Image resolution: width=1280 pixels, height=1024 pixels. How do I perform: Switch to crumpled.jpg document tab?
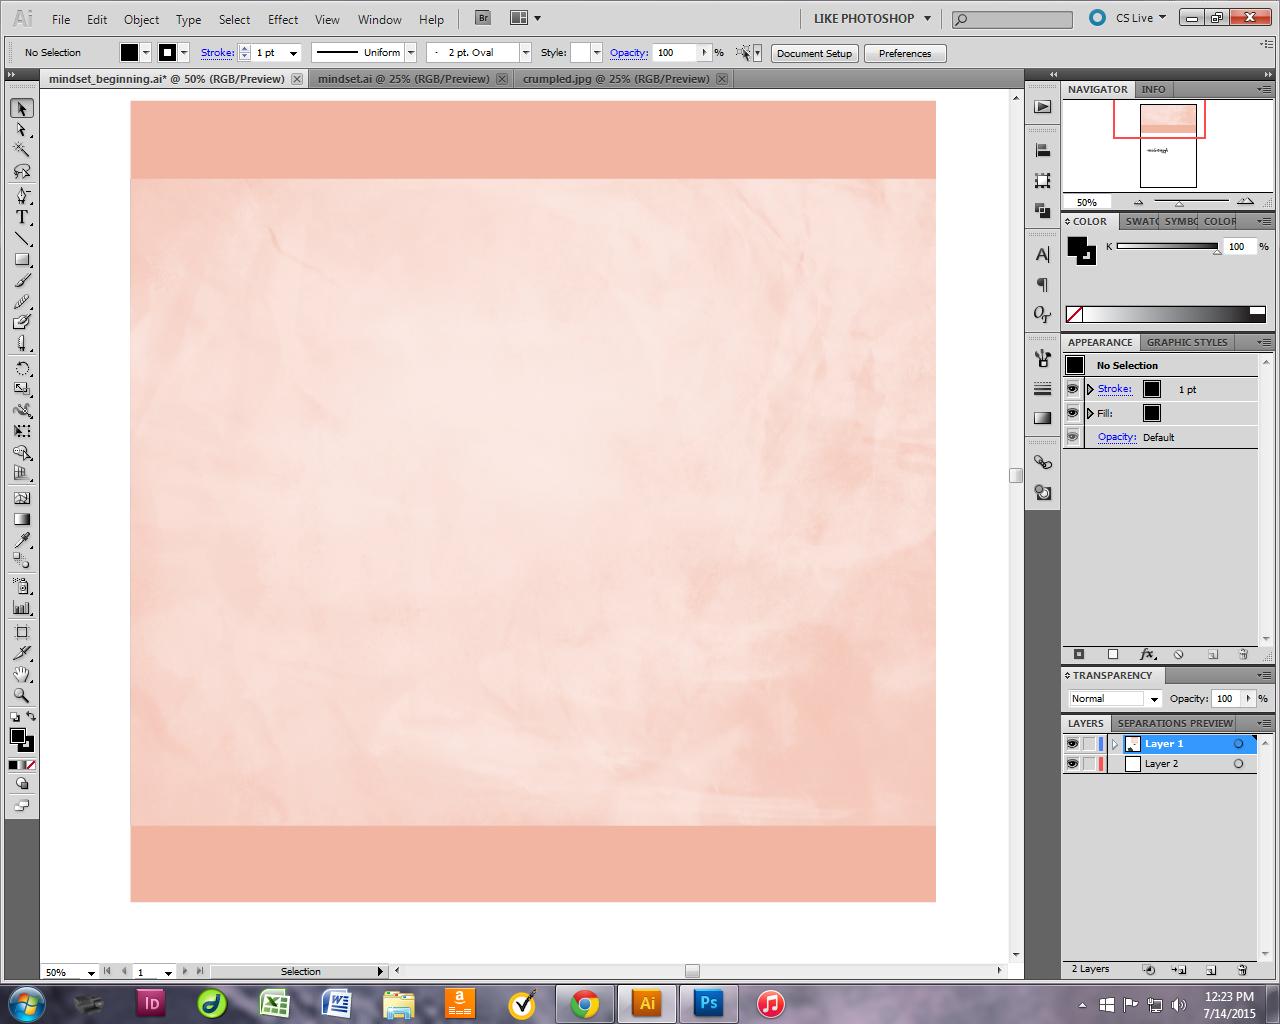616,79
